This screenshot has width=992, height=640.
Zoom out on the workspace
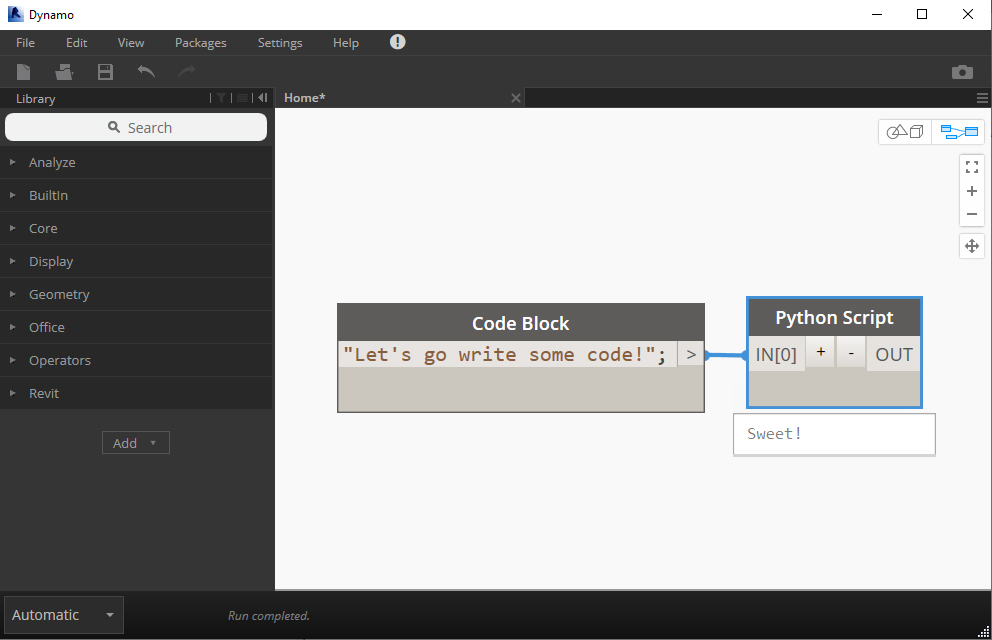972,214
